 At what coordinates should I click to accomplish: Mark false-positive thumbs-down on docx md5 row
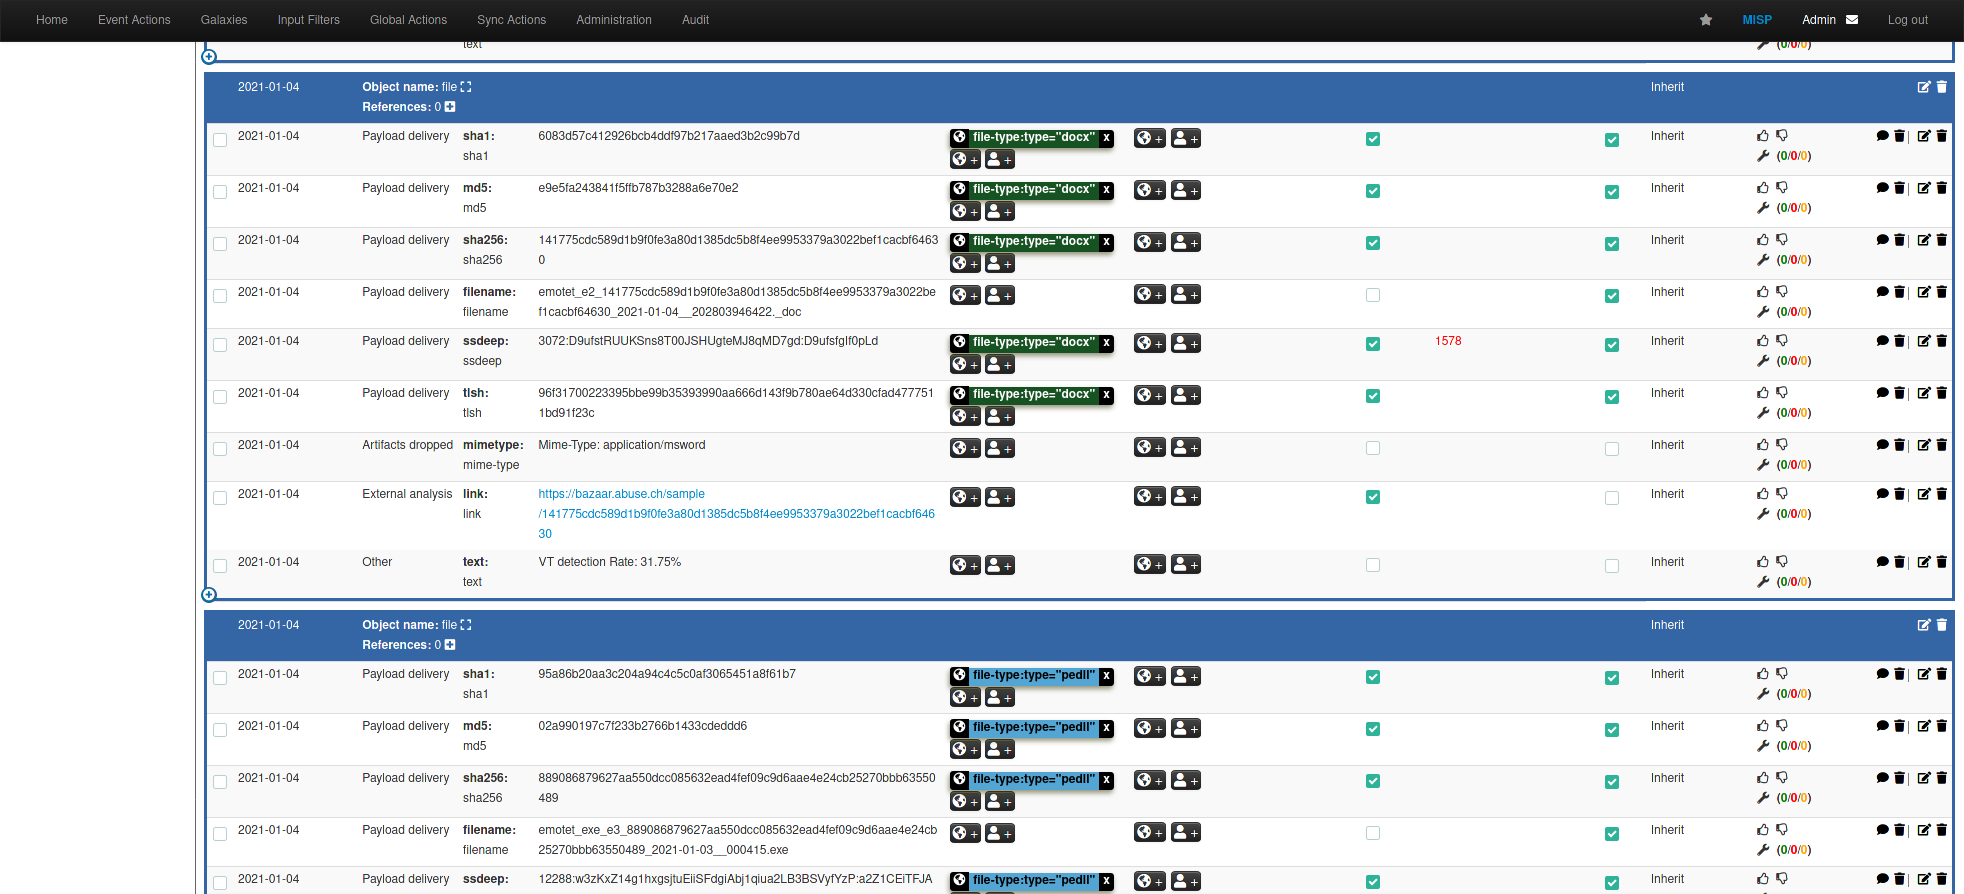click(1782, 188)
